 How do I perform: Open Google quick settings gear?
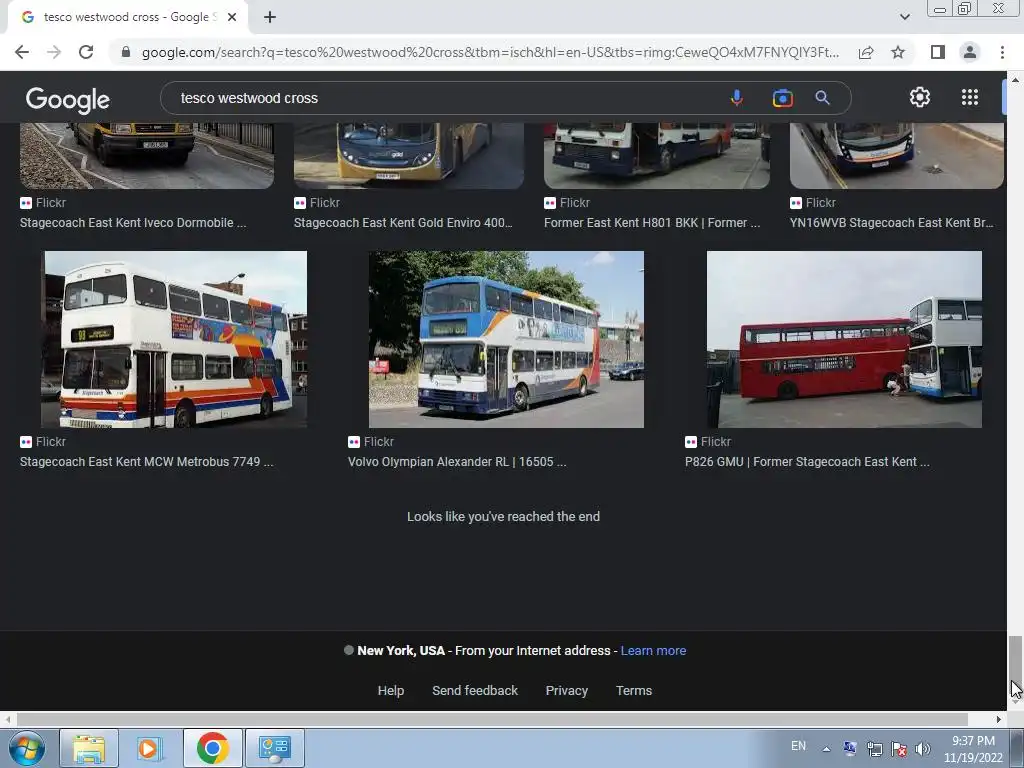click(920, 97)
